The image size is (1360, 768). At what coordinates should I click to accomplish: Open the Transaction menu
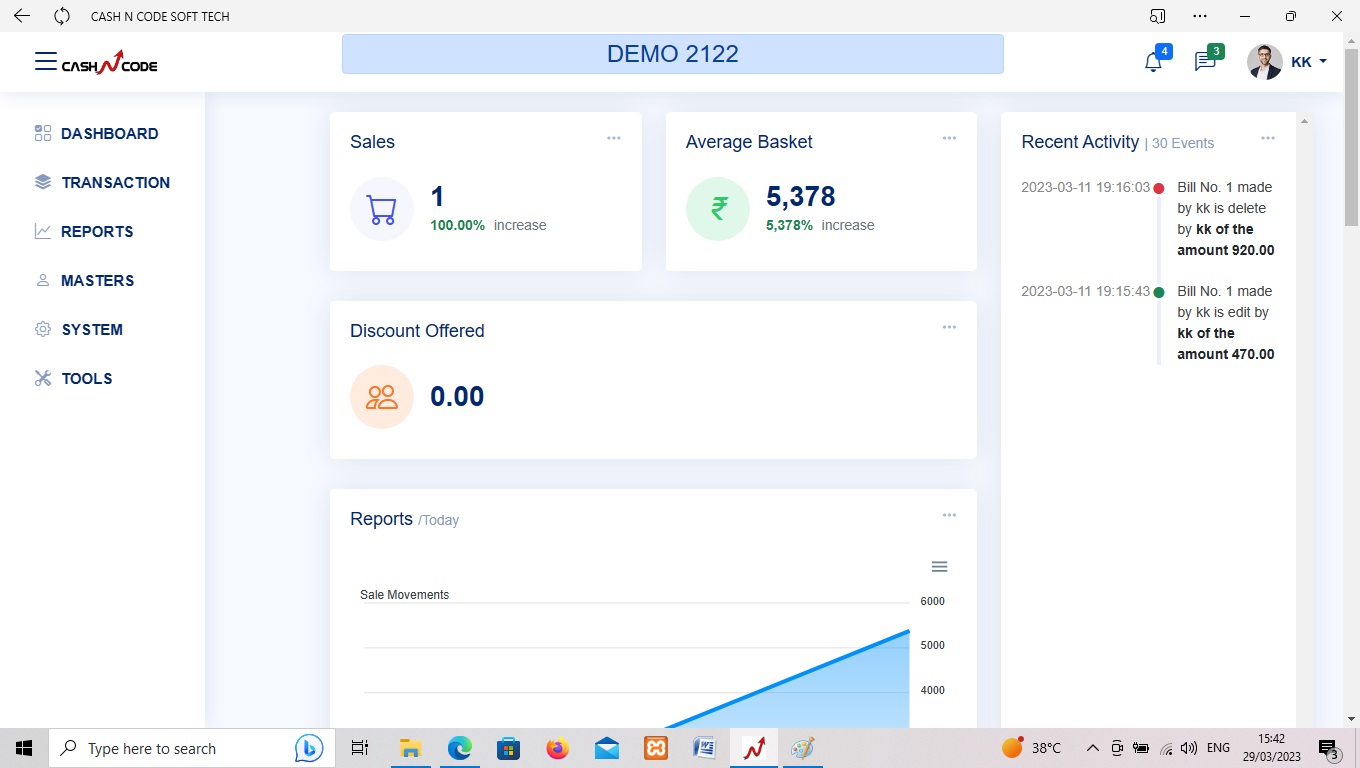(x=115, y=183)
